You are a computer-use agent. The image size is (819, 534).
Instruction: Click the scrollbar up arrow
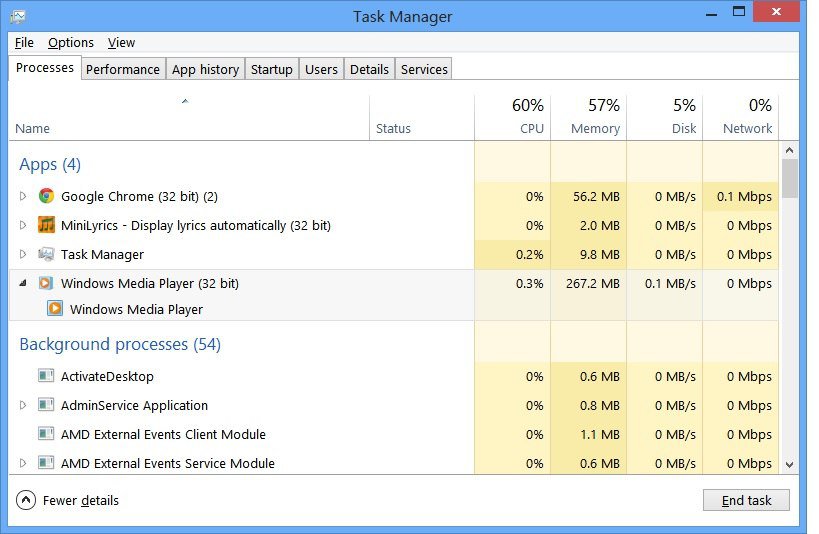tap(789, 150)
